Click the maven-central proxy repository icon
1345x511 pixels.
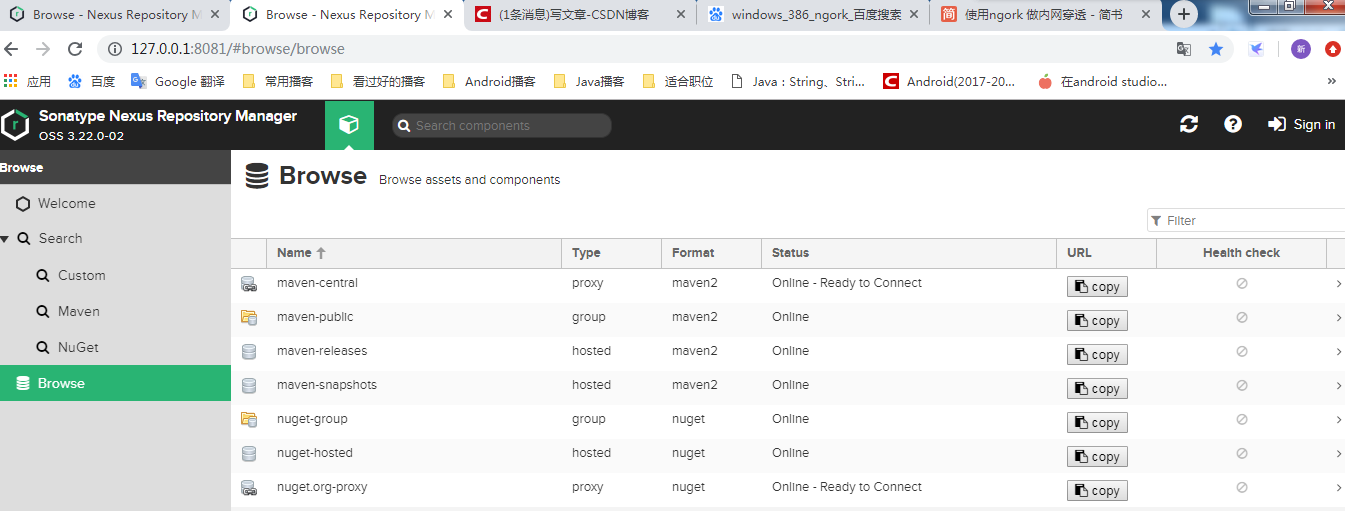point(249,284)
